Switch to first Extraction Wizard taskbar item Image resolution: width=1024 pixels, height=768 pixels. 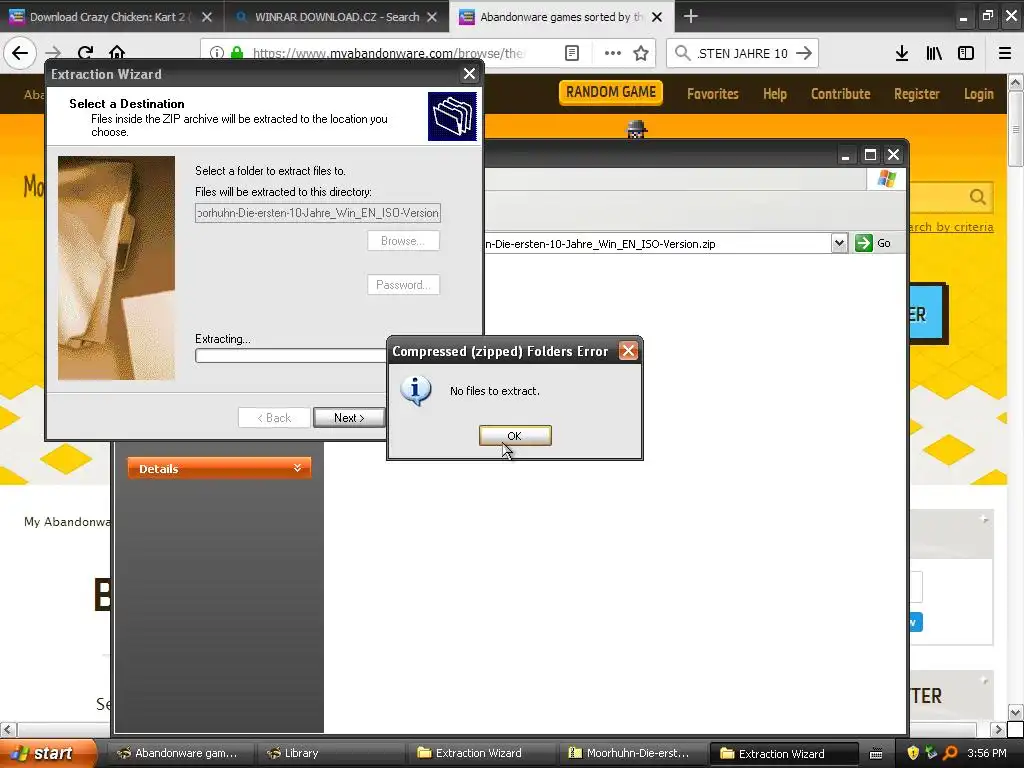coord(480,753)
